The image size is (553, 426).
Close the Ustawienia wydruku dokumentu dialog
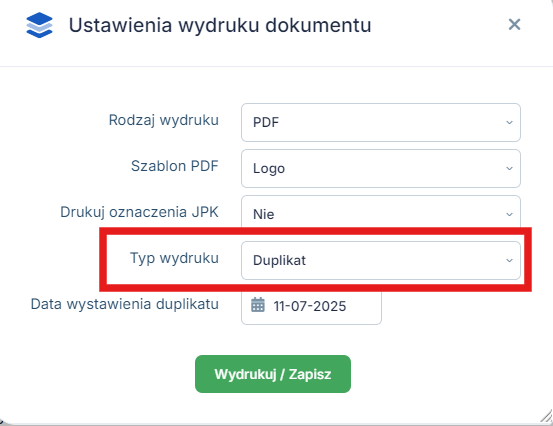514,24
